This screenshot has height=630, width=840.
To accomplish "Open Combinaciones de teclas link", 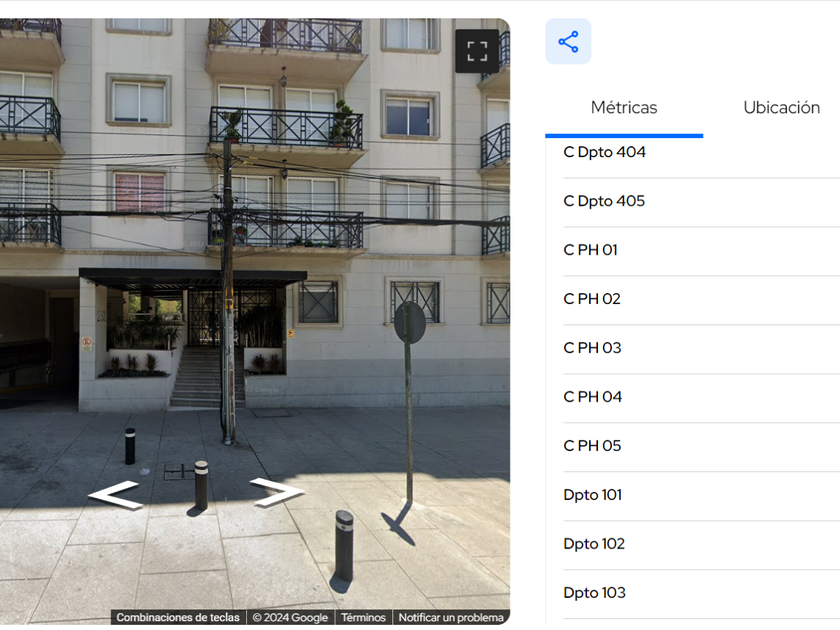I will [178, 617].
